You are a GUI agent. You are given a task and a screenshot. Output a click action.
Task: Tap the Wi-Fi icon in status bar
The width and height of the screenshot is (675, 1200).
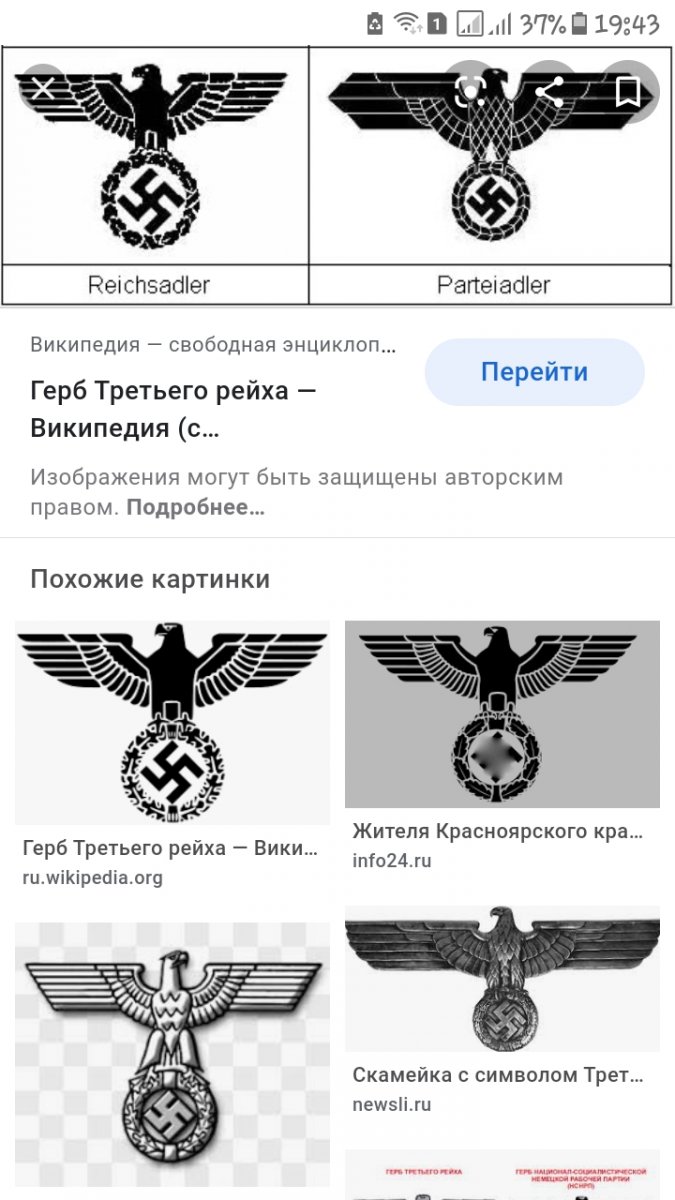[x=406, y=23]
